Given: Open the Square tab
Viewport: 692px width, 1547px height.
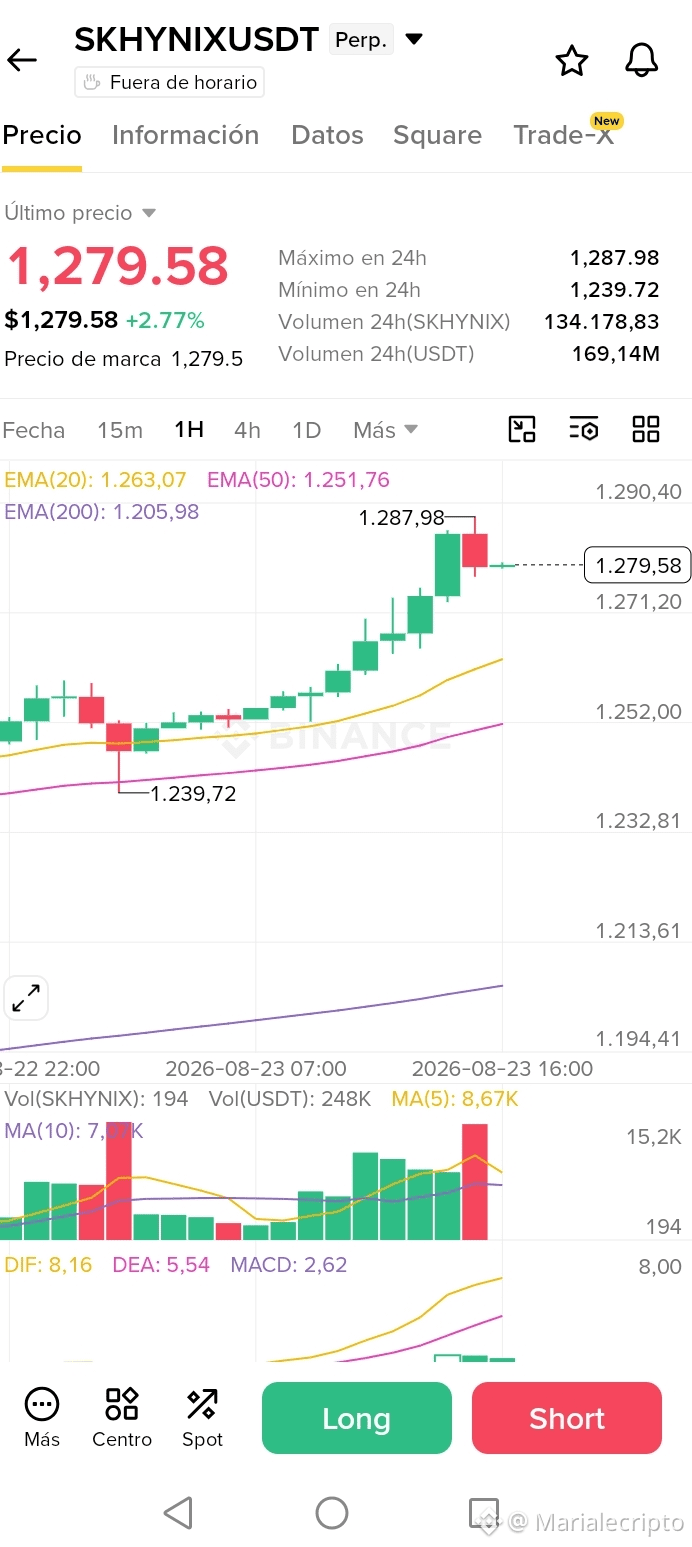Looking at the screenshot, I should pyautogui.click(x=437, y=135).
